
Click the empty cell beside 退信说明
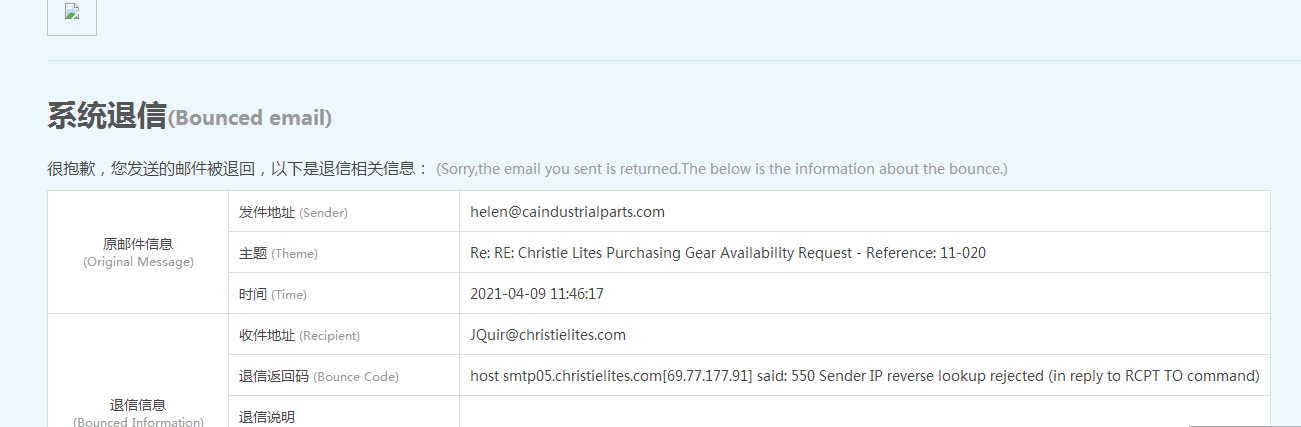tap(864, 412)
